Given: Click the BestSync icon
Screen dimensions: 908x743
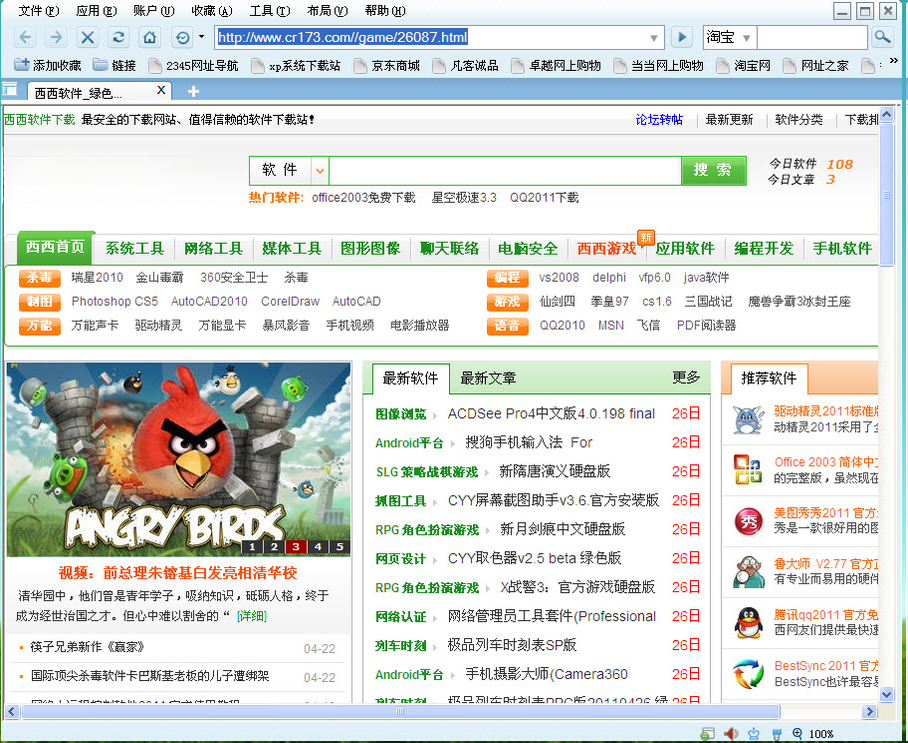Looking at the screenshot, I should [748, 674].
